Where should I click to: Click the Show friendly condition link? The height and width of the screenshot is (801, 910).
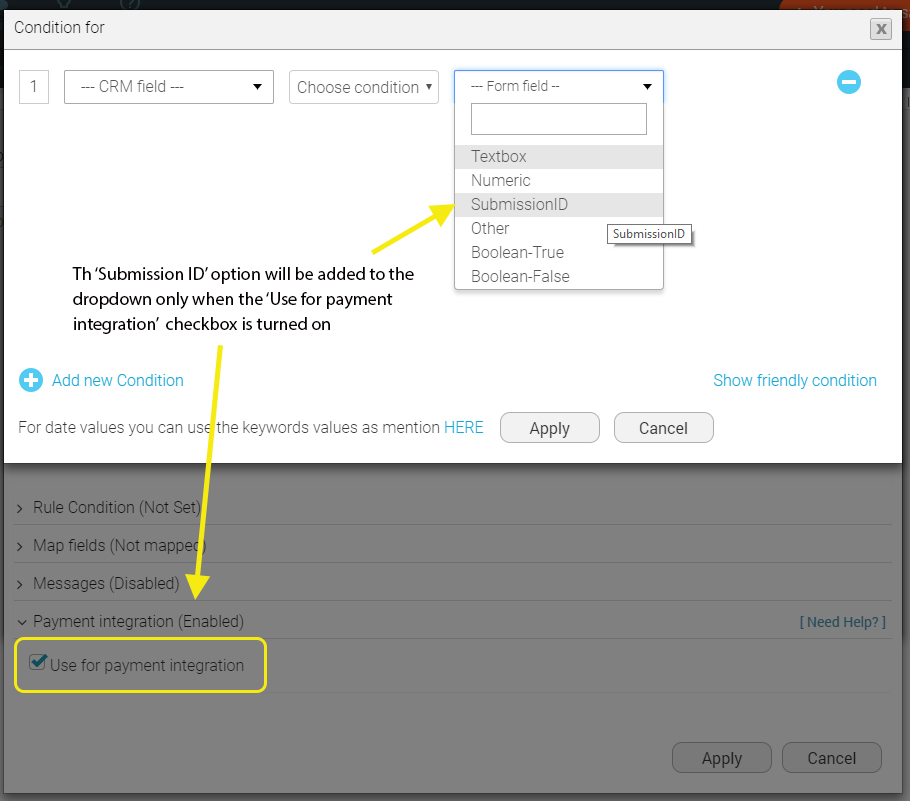pos(794,380)
